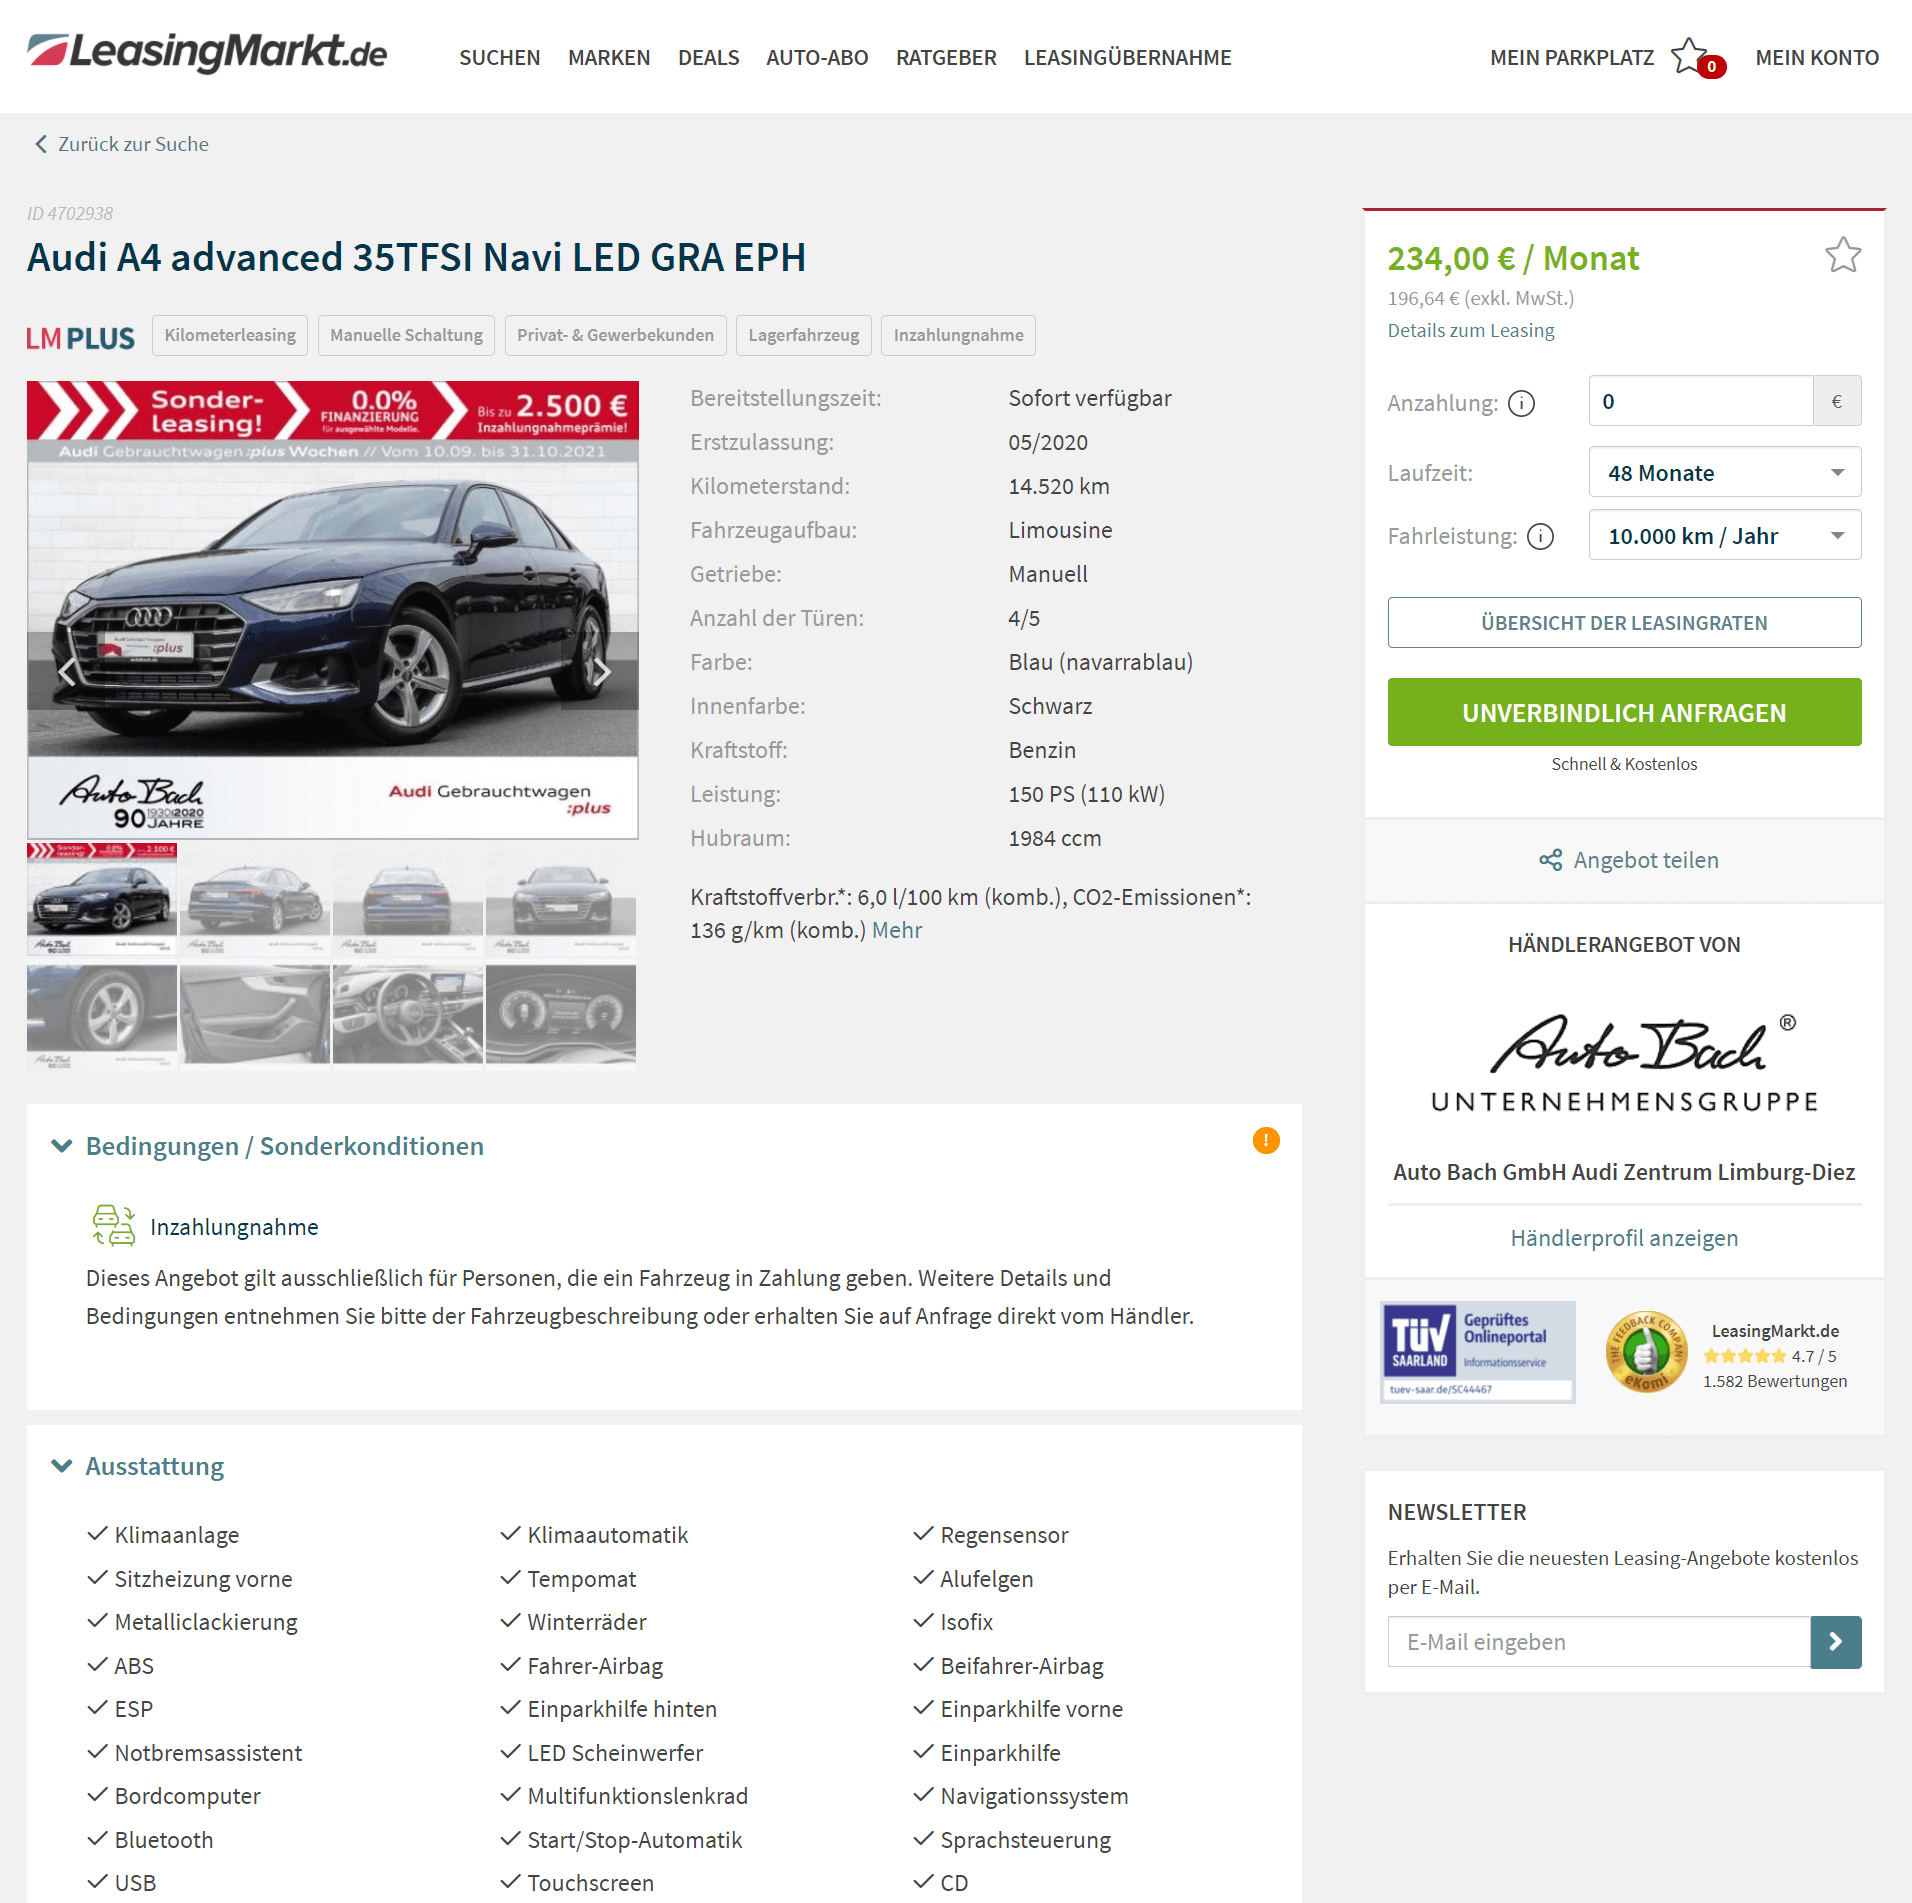Open the DEALS menu item

[x=708, y=58]
